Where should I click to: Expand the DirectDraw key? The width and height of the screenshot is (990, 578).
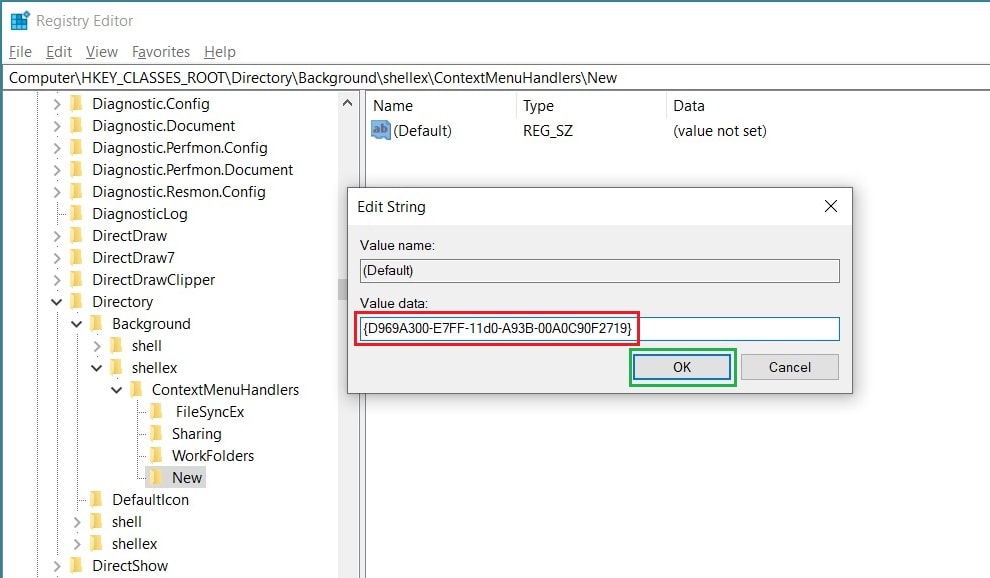[x=57, y=236]
